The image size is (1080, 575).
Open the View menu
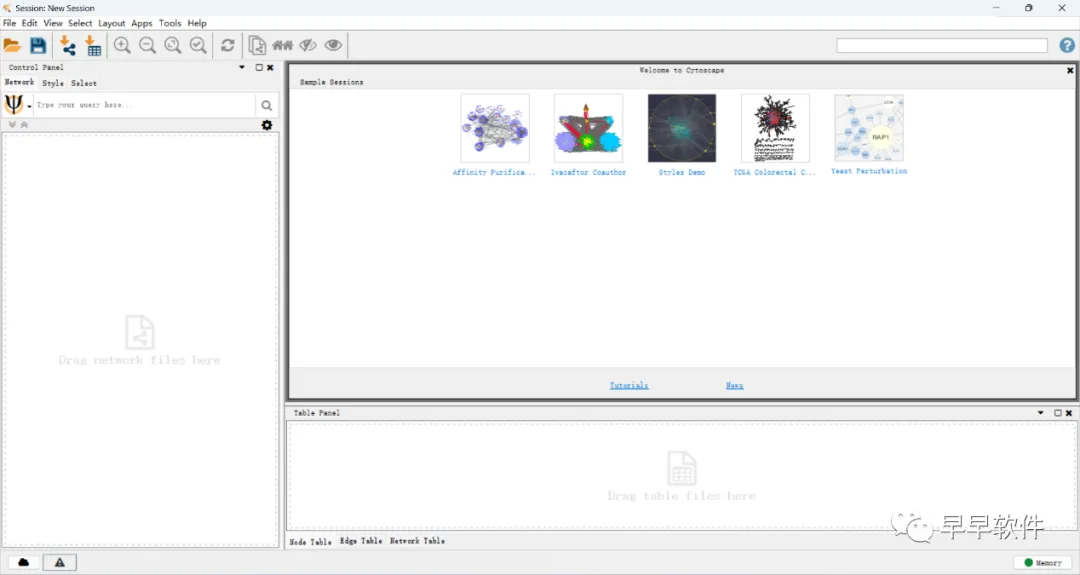click(x=53, y=23)
